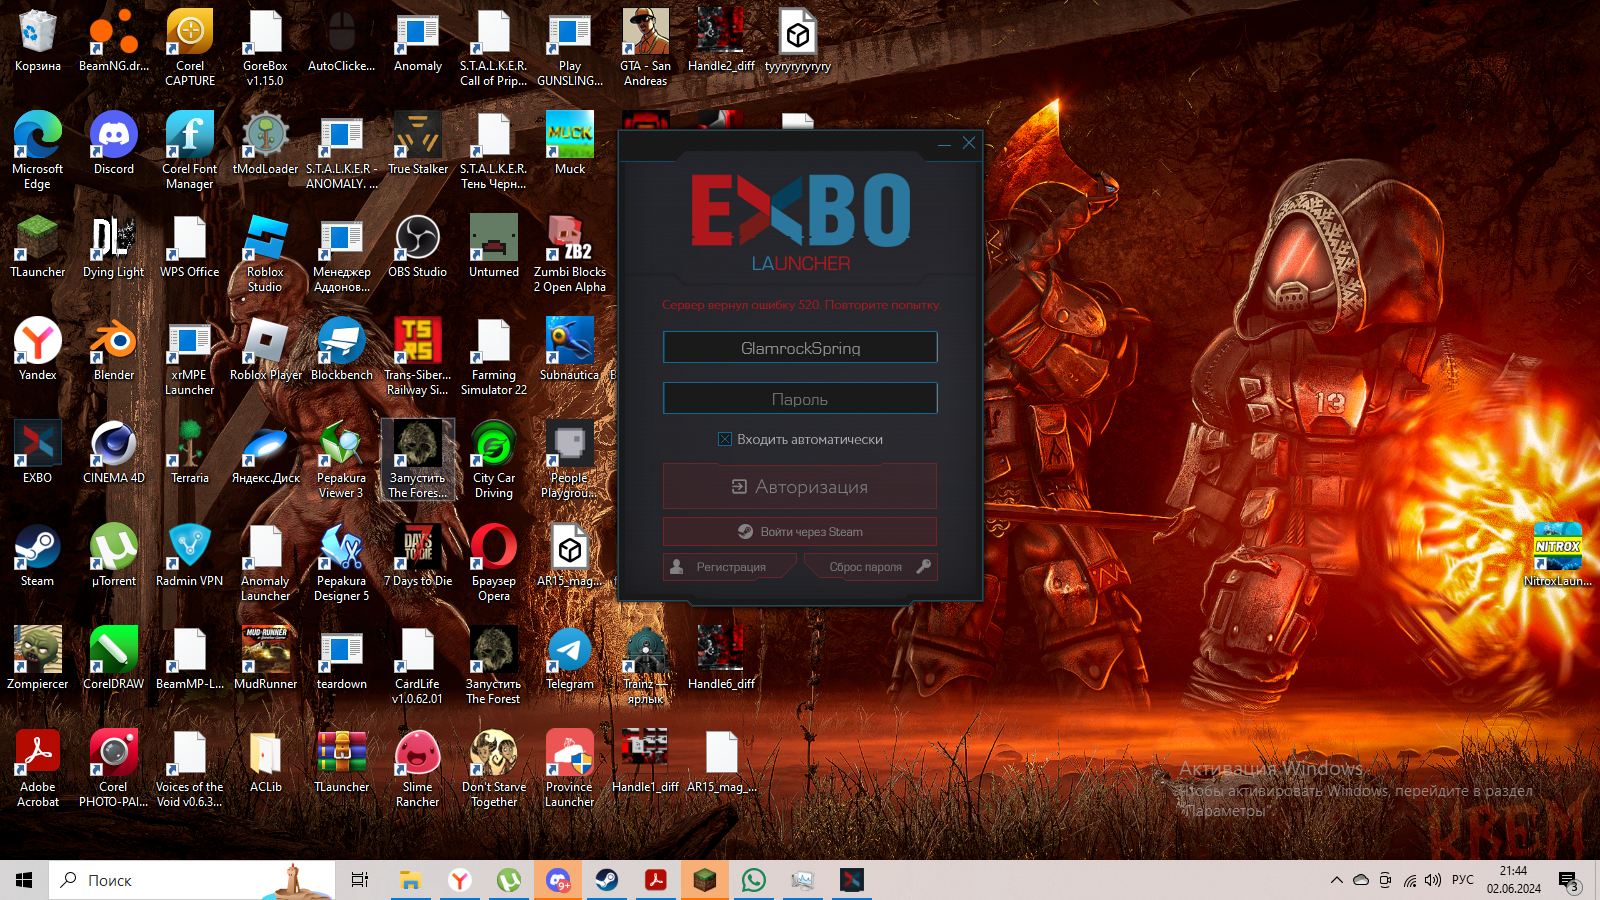Open the 'Регистрация' link
Viewport: 1600px width, 900px height.
tap(730, 567)
